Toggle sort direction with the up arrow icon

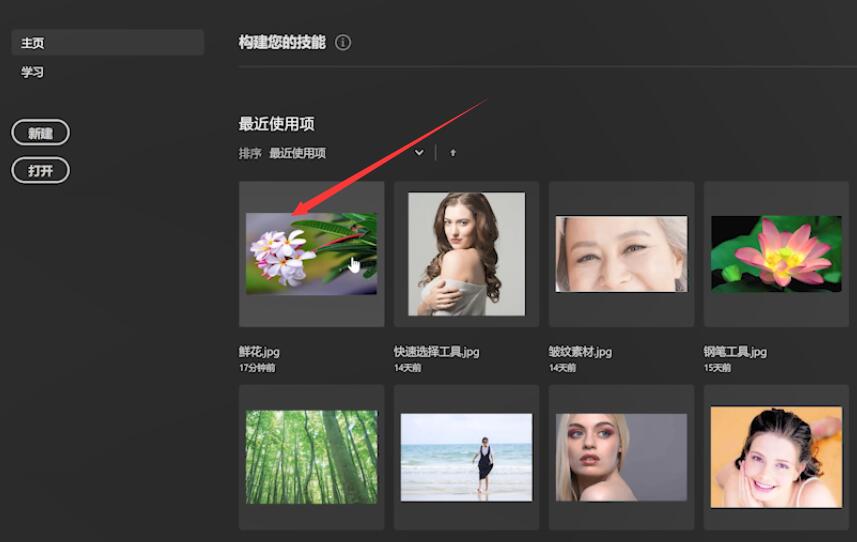point(453,153)
